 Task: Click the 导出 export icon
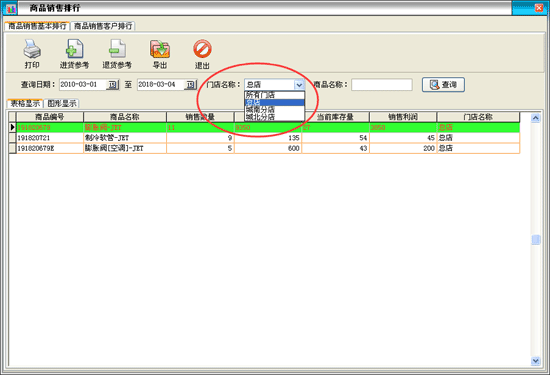pyautogui.click(x=160, y=49)
